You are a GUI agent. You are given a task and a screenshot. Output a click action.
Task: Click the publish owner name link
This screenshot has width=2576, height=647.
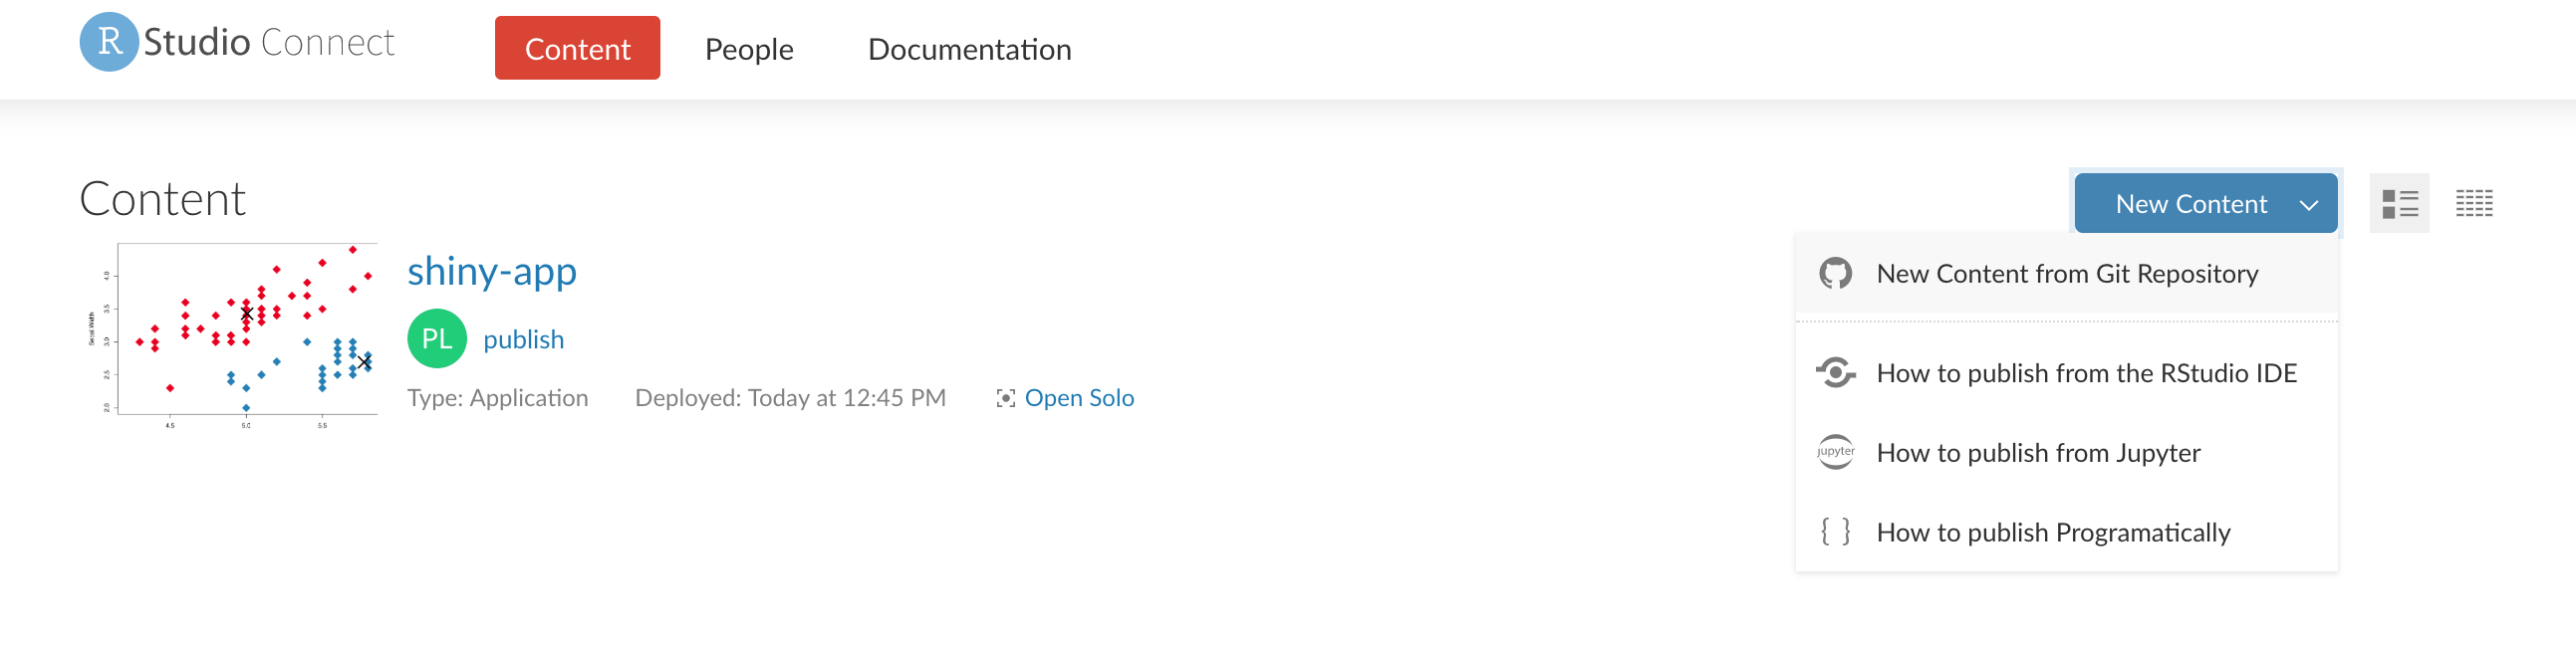point(523,340)
